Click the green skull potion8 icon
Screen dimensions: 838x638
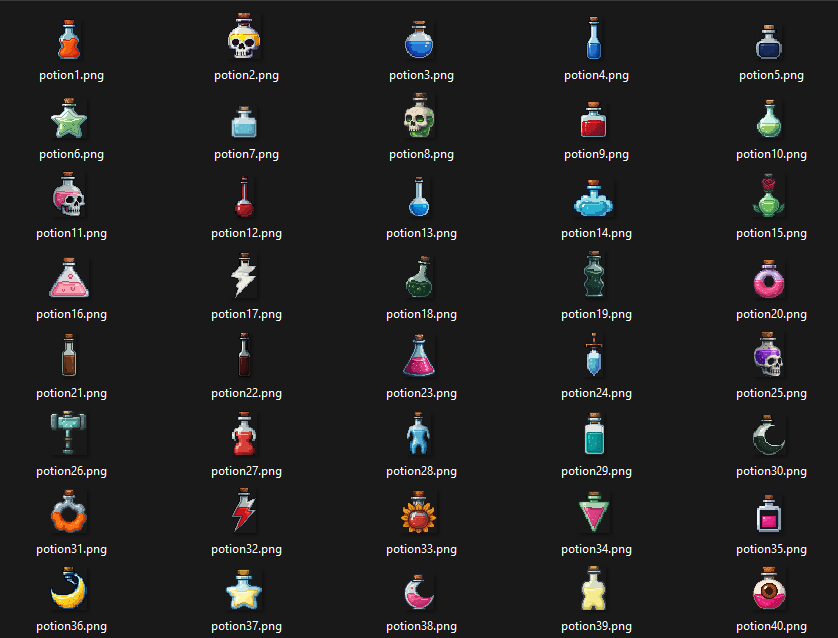[x=419, y=115]
